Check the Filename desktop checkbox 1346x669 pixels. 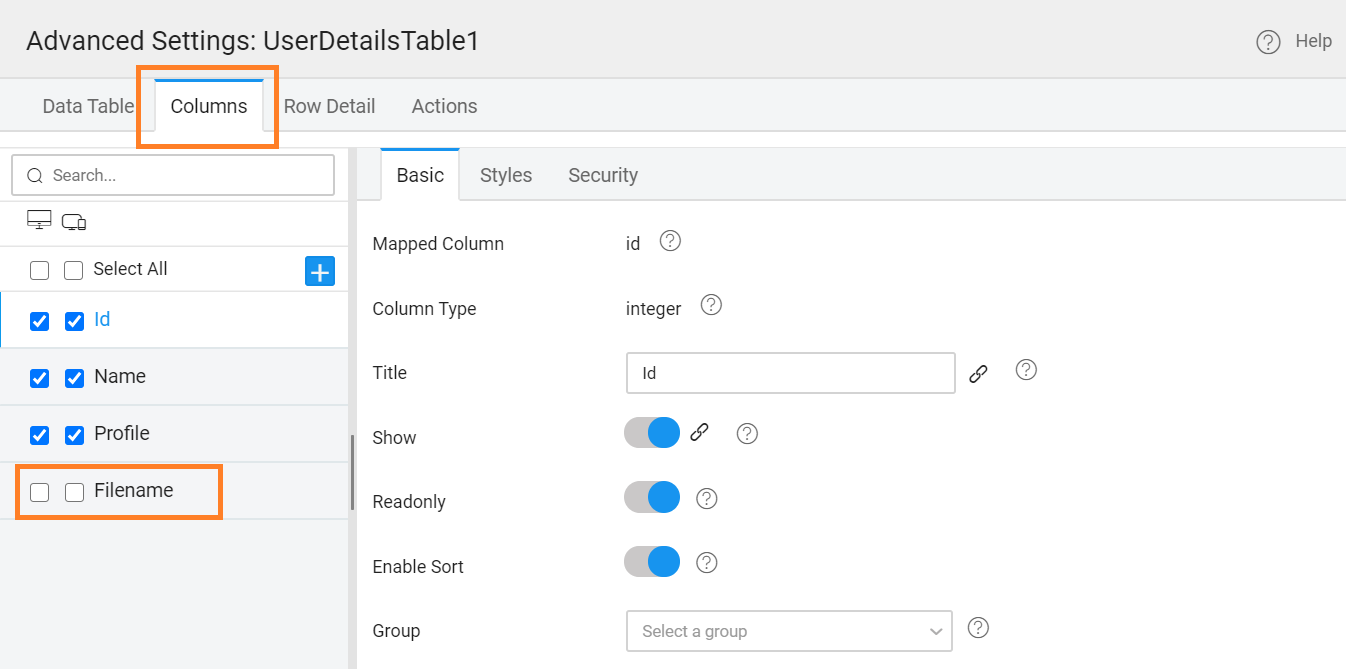pos(37,491)
